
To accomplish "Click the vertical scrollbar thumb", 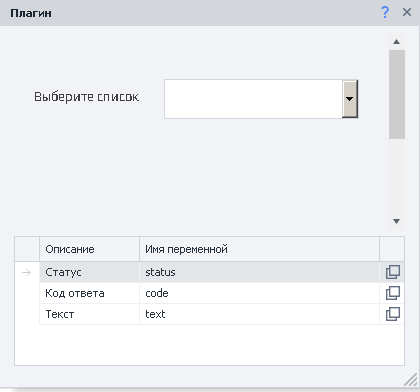I will point(397,94).
